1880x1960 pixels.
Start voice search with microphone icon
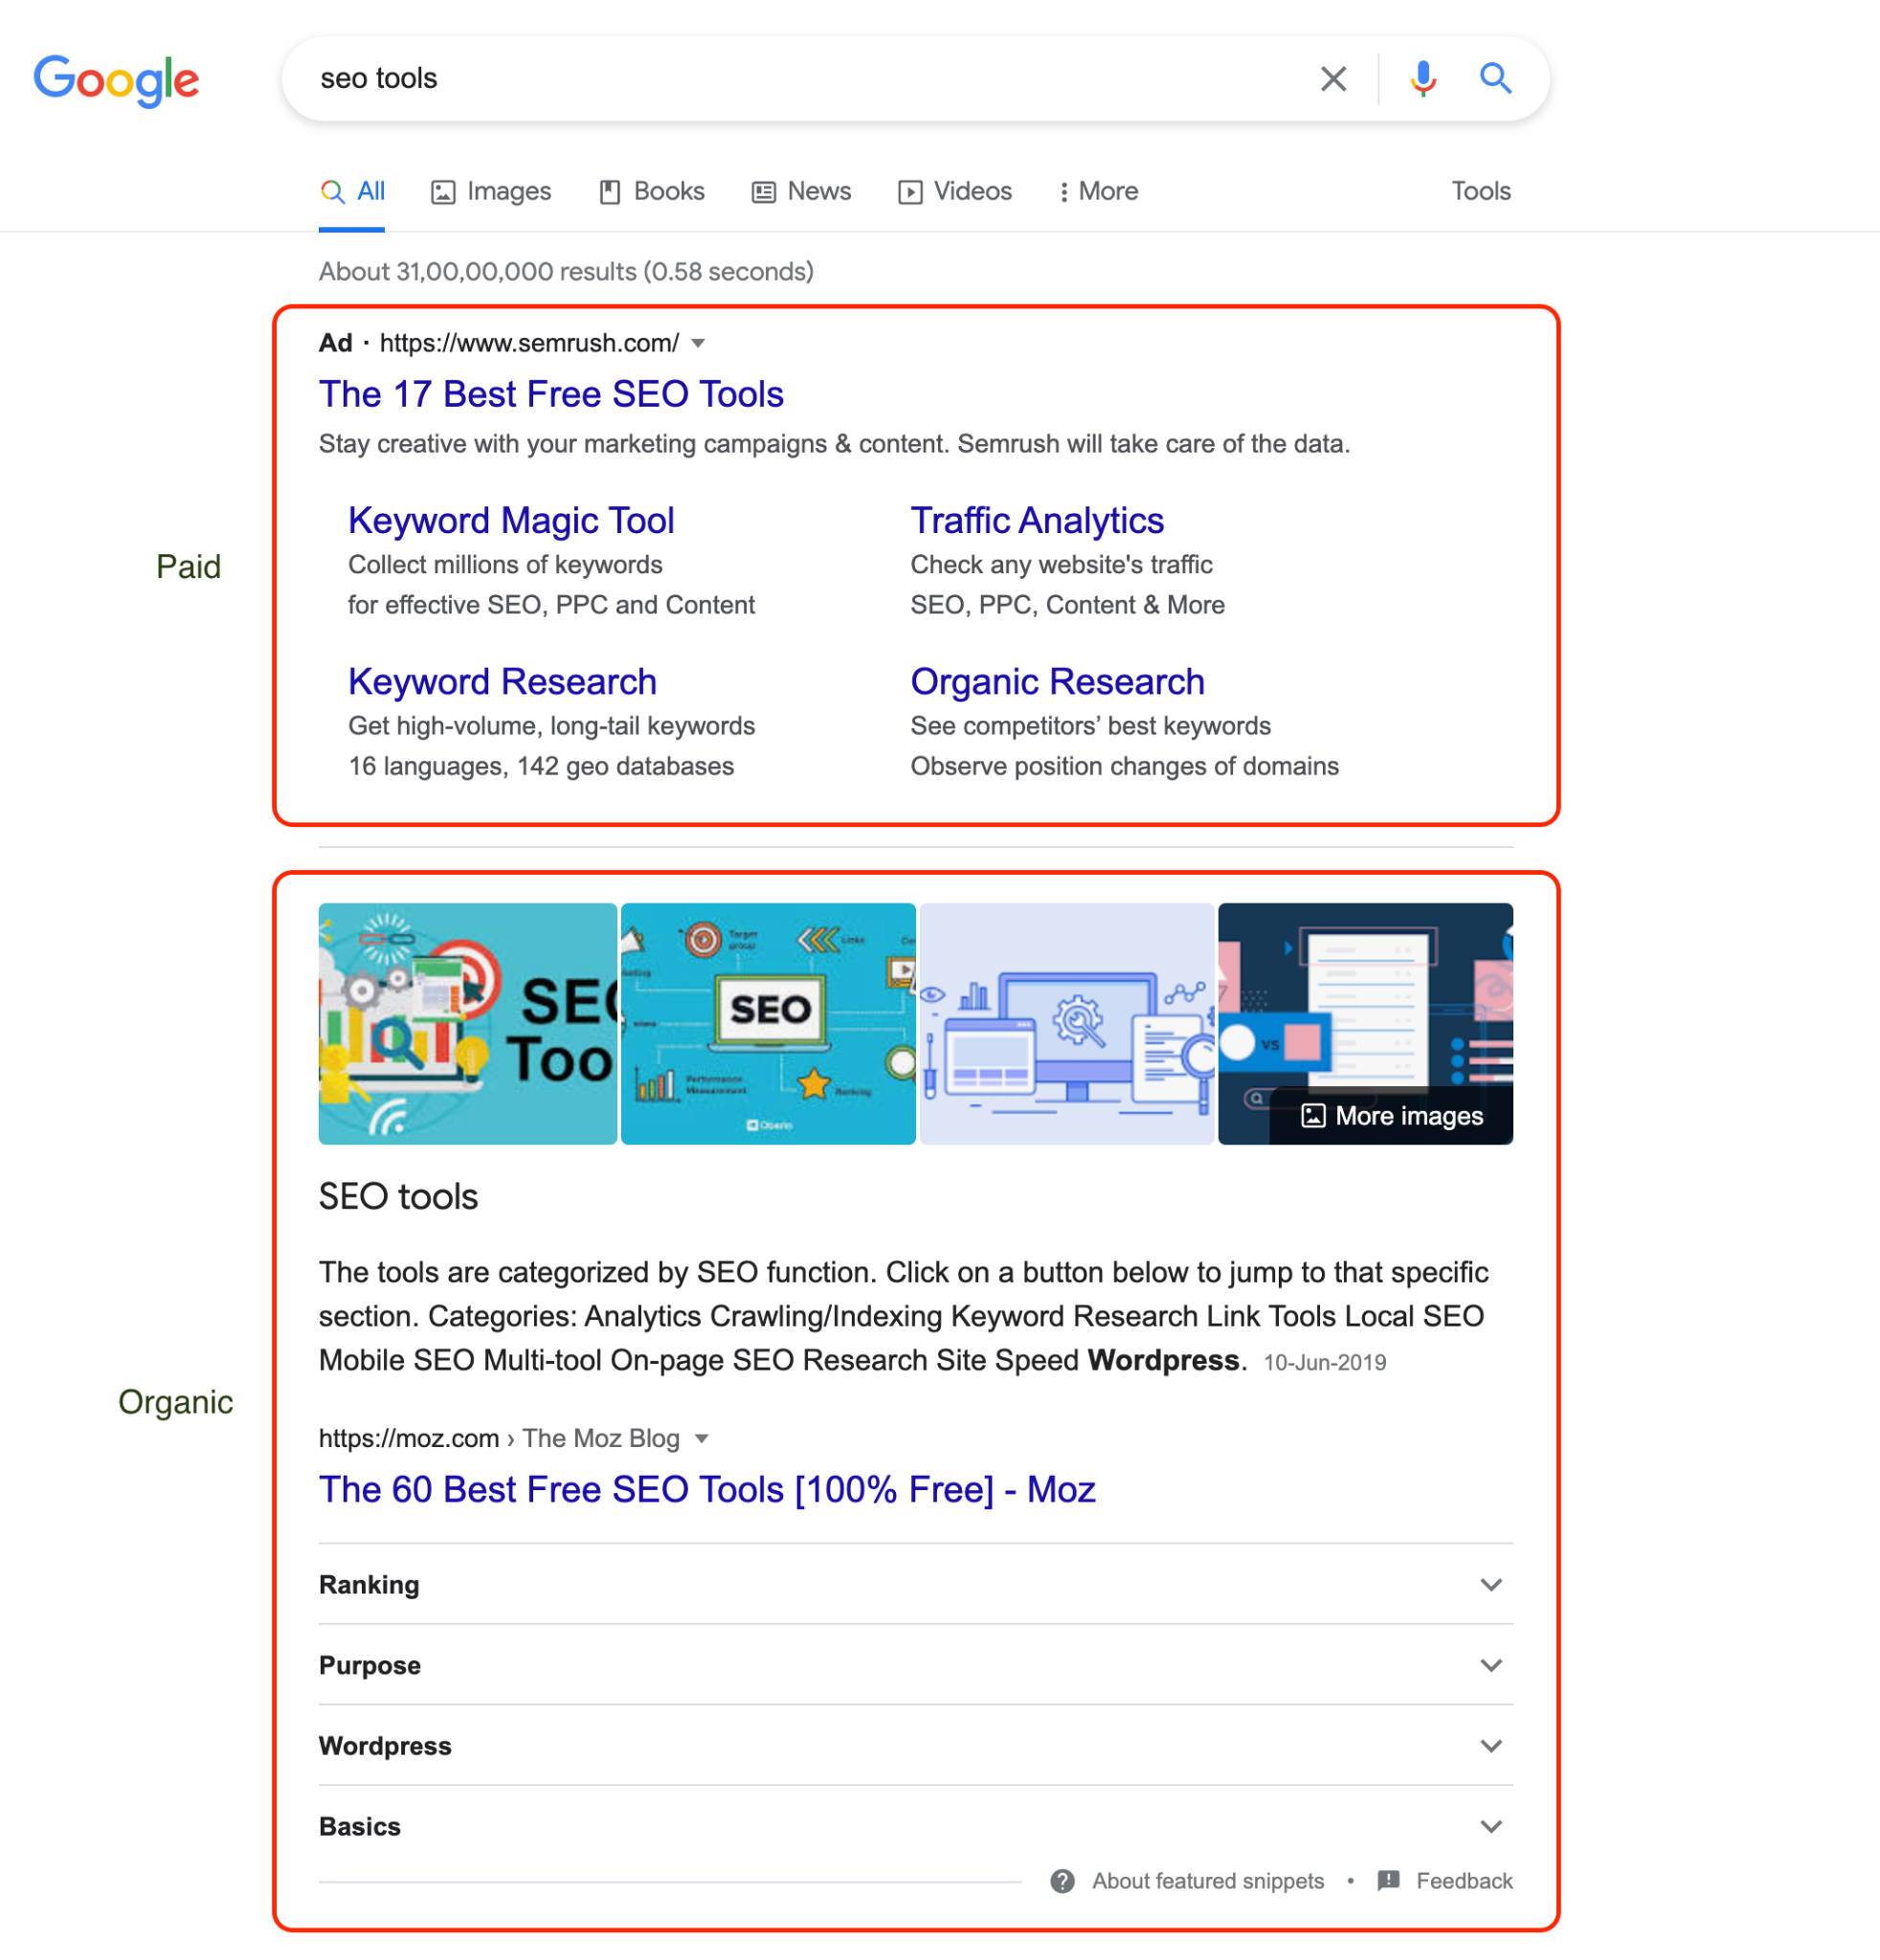coord(1422,78)
